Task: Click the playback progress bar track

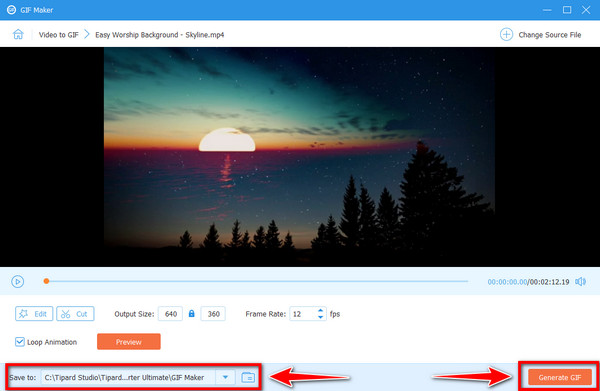Action: [x=256, y=281]
